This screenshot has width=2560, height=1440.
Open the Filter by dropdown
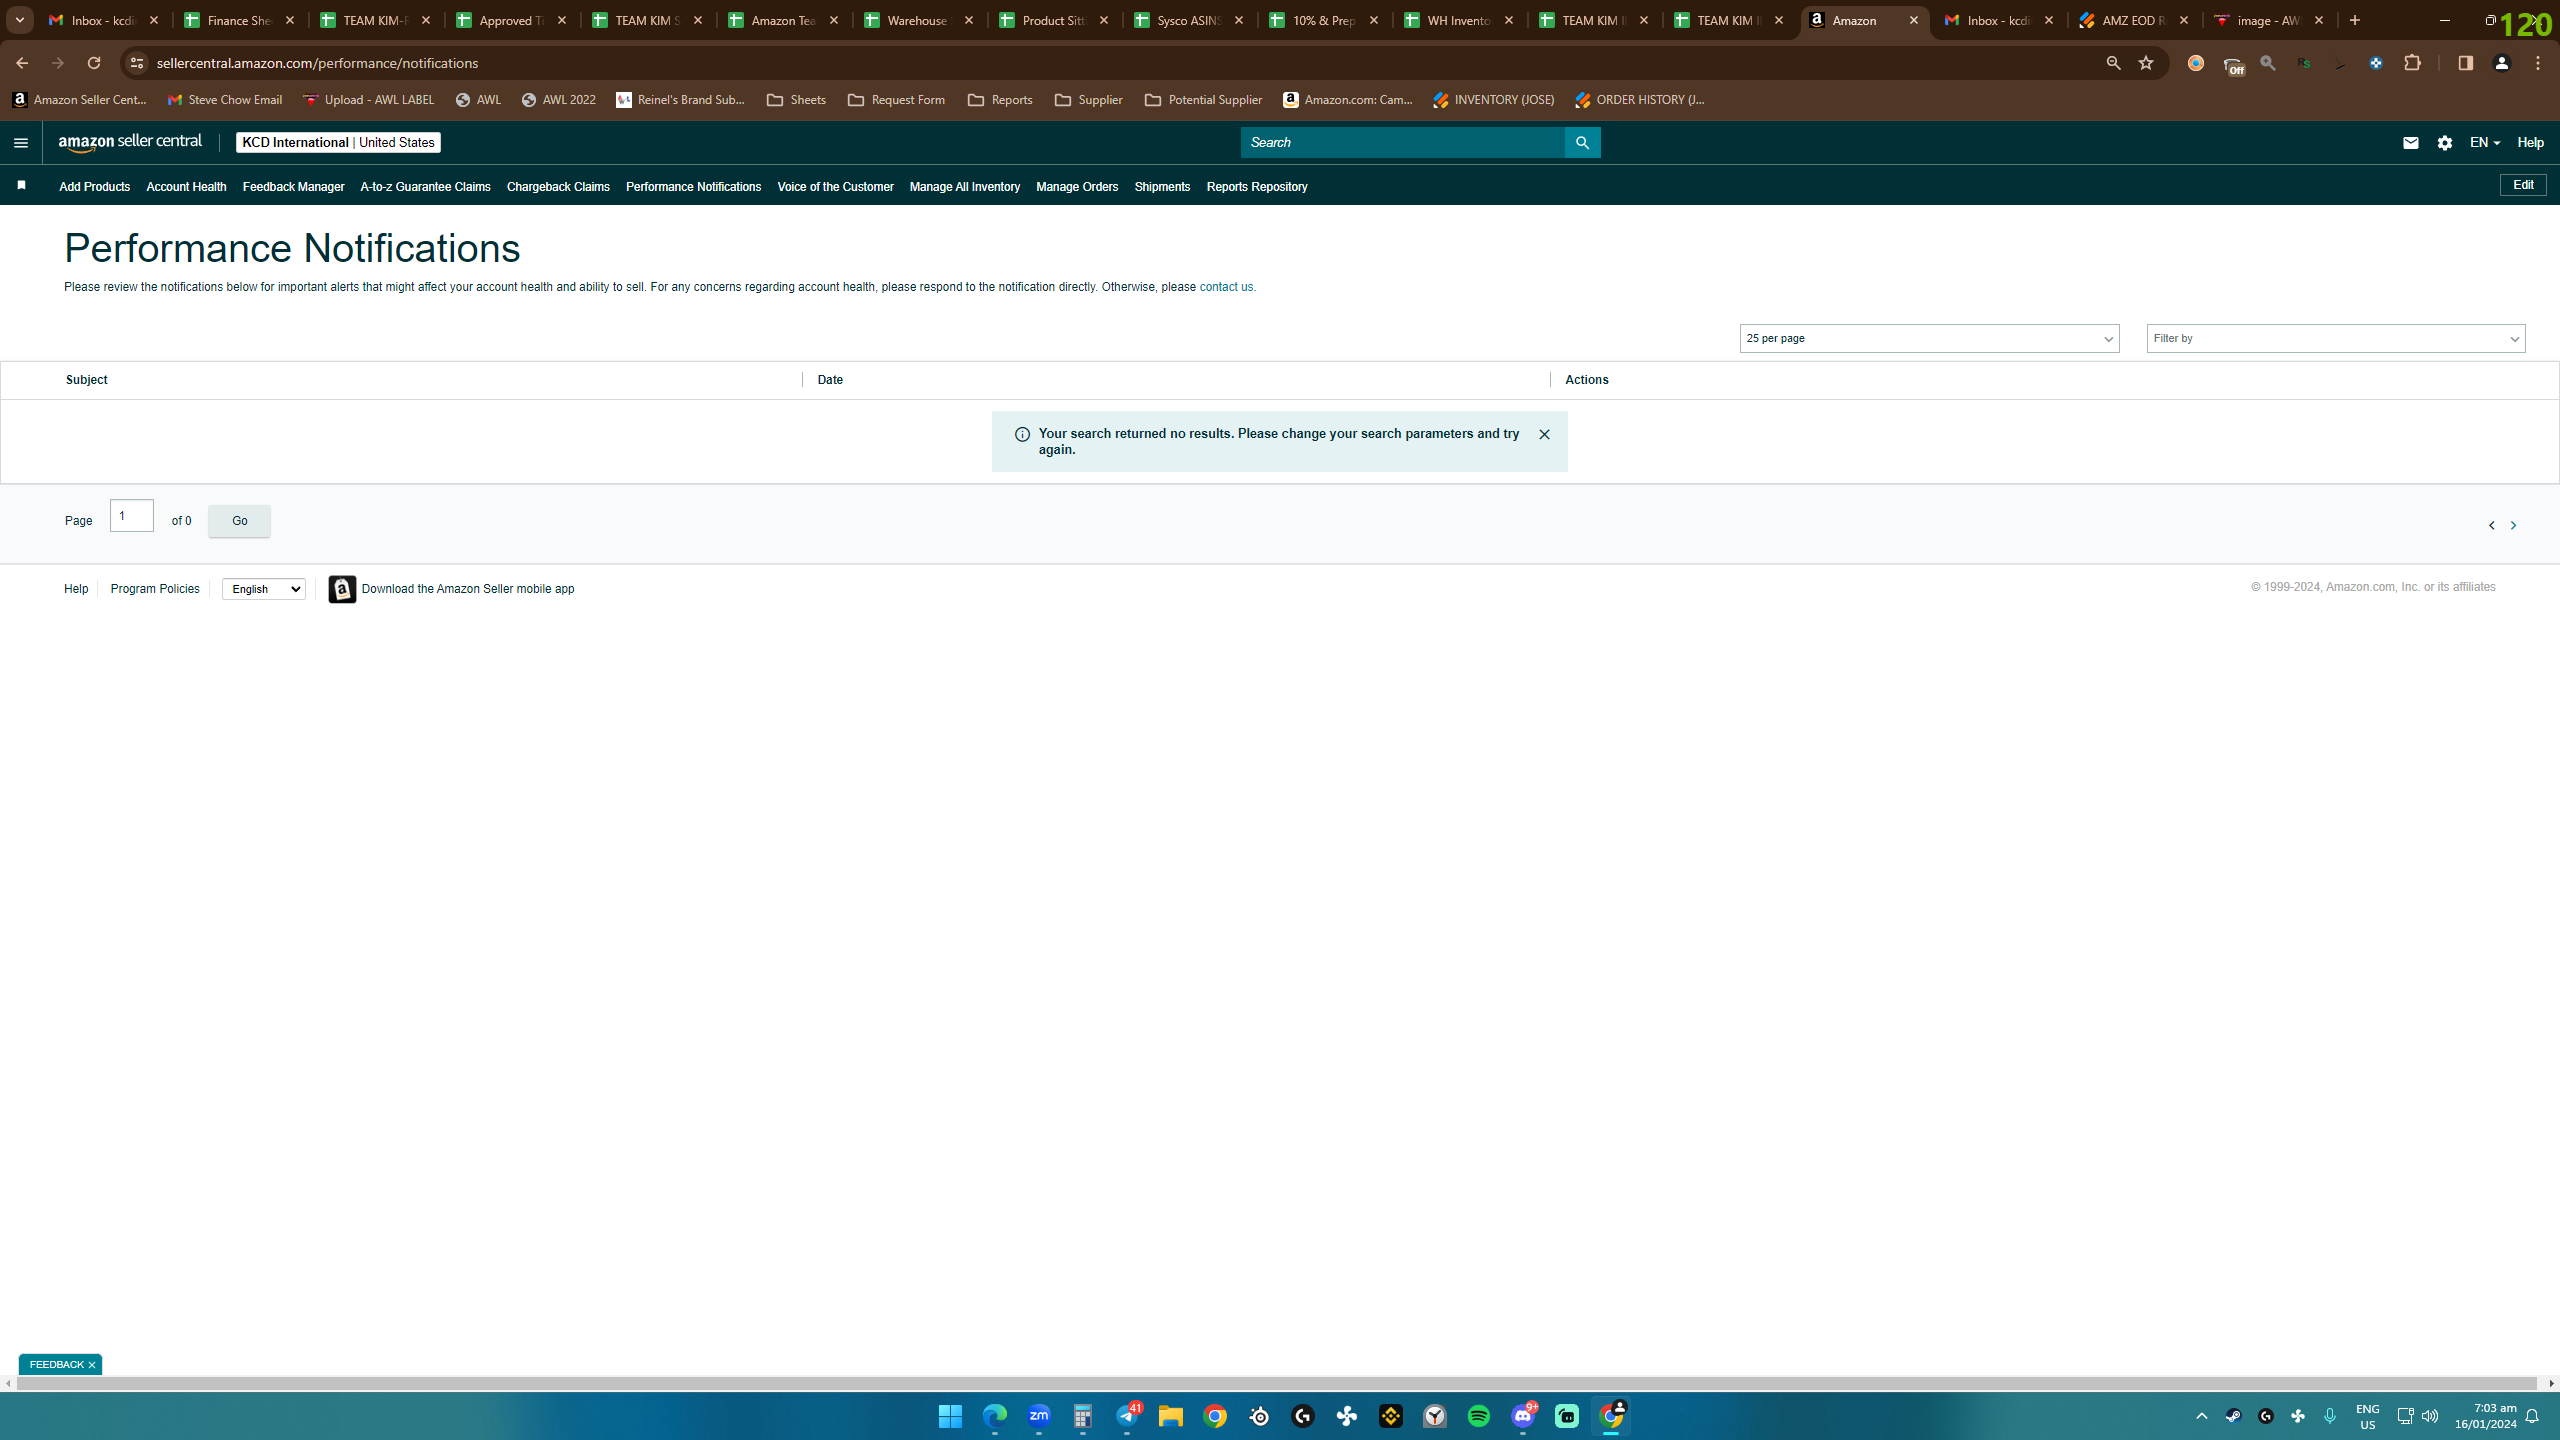coord(2336,339)
